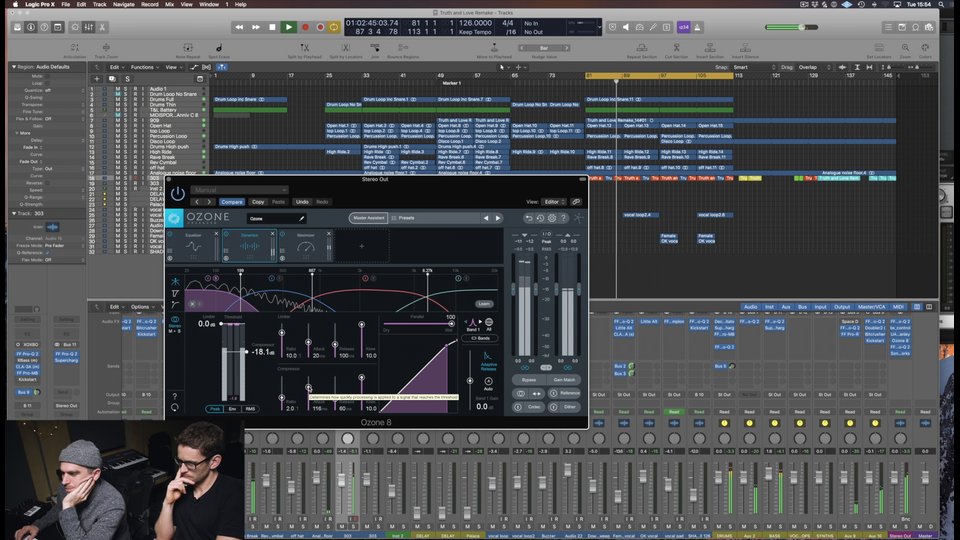Open the Drag Overlap dropdown

[814, 67]
